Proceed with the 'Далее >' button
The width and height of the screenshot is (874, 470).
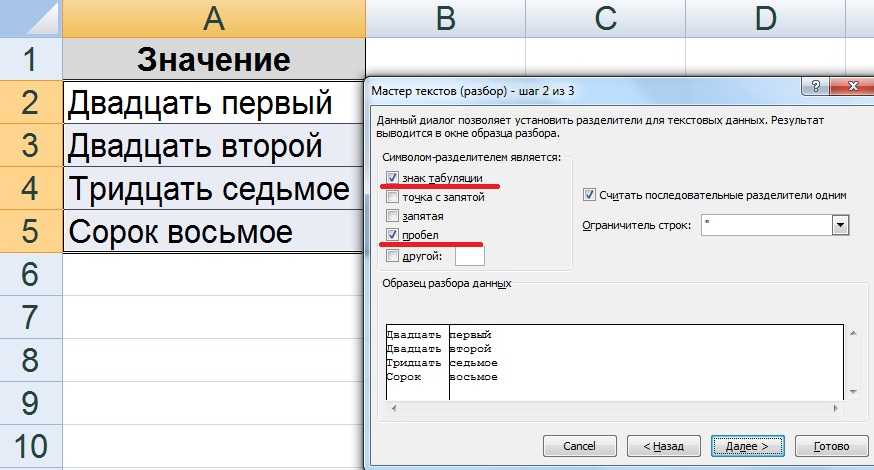(x=747, y=446)
